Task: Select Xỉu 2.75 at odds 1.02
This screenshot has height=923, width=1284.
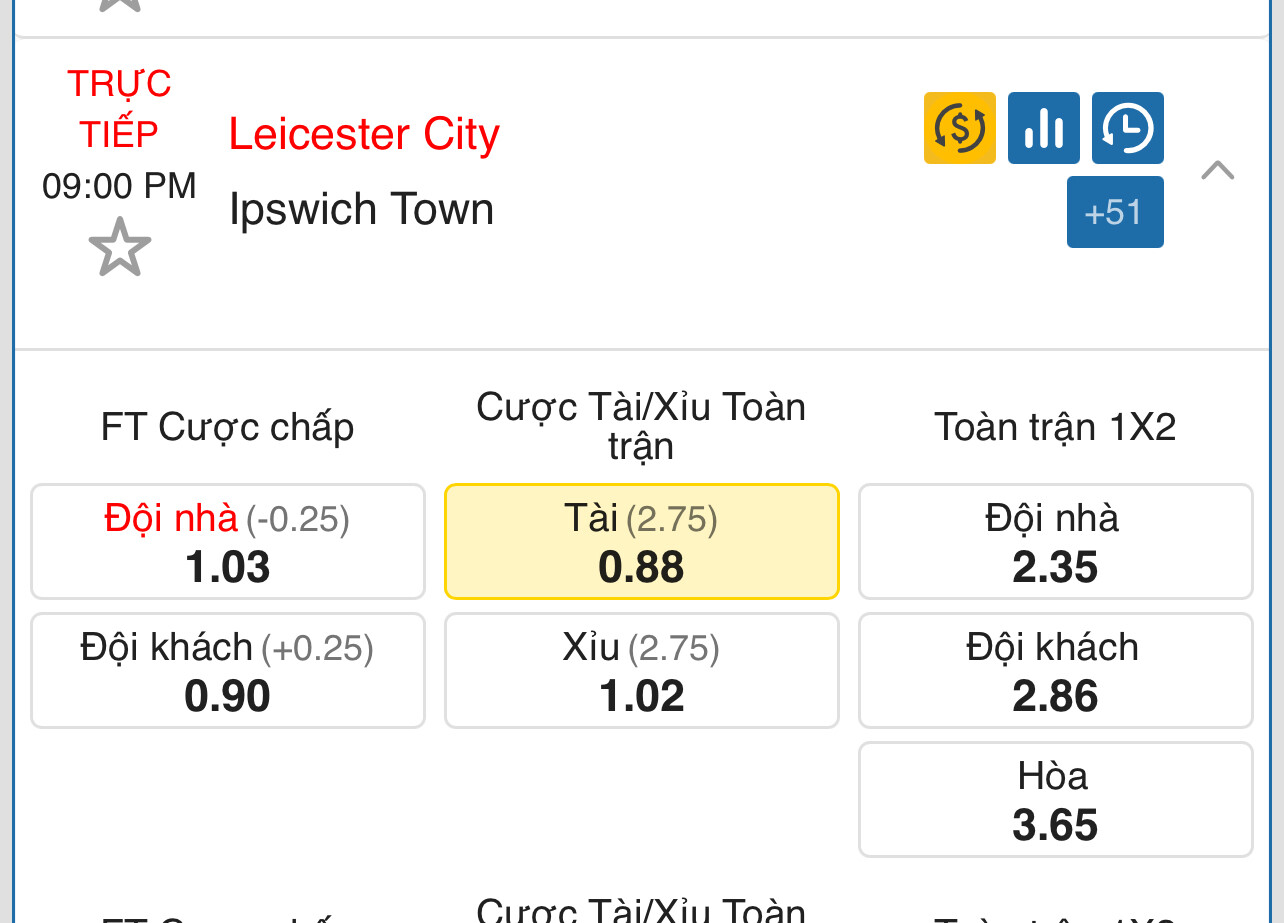Action: [642, 671]
